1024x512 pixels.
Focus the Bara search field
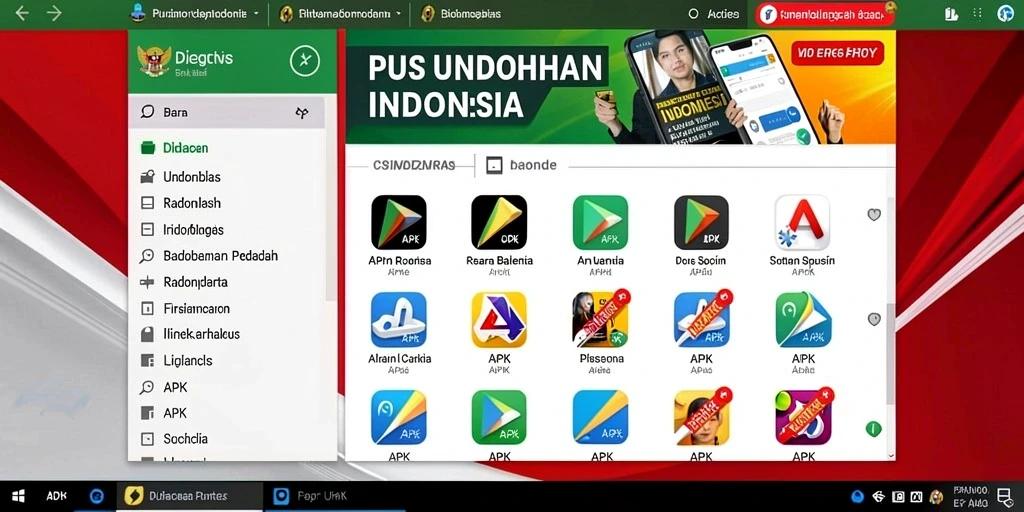click(x=227, y=112)
